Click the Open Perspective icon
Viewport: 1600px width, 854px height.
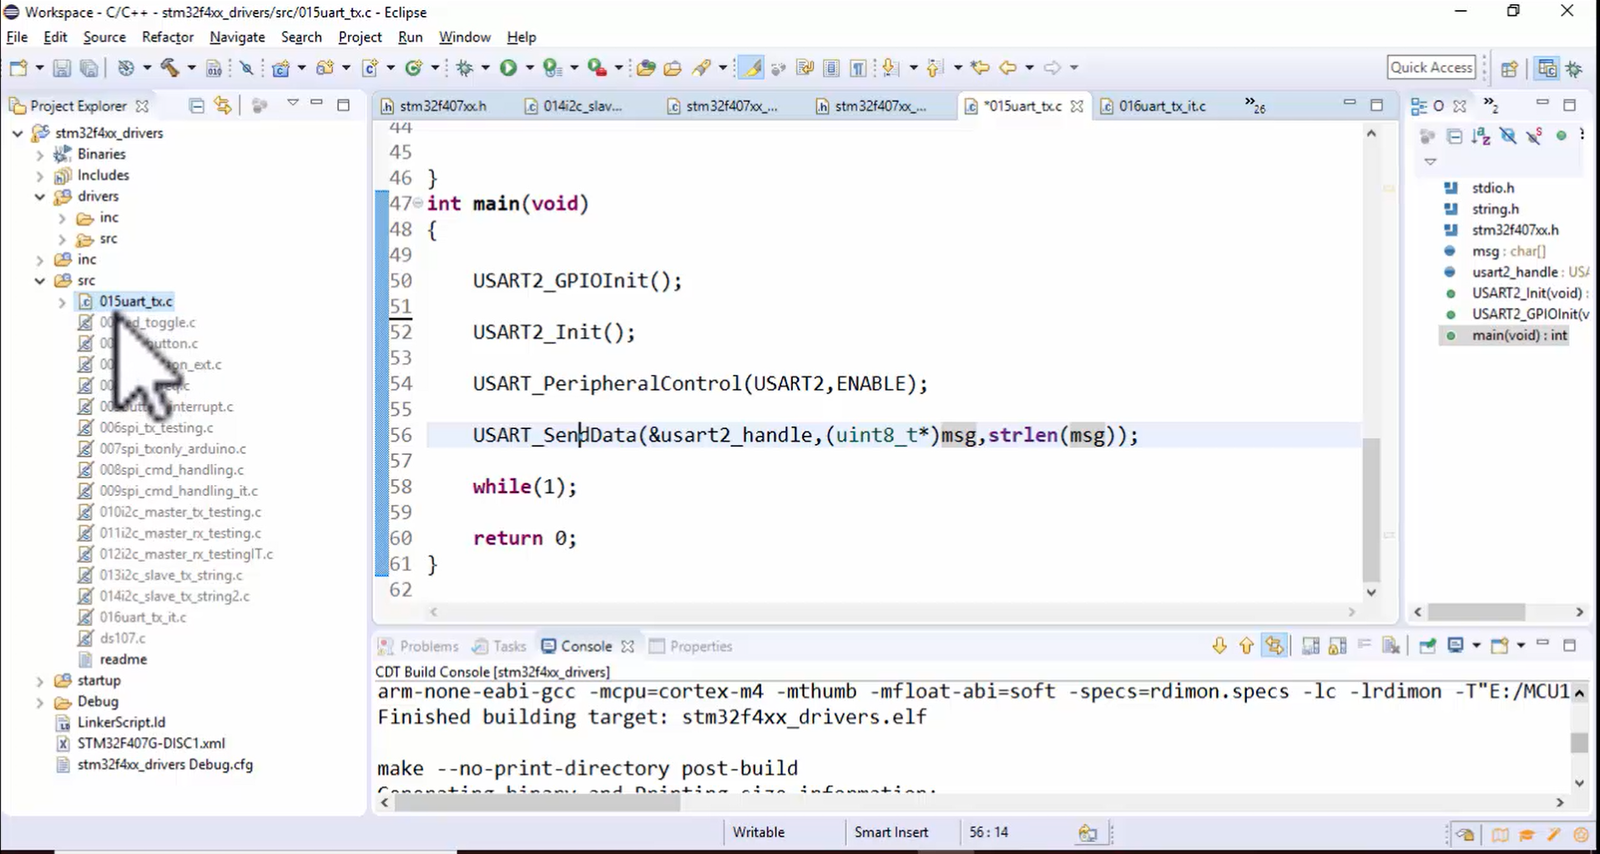(x=1509, y=68)
